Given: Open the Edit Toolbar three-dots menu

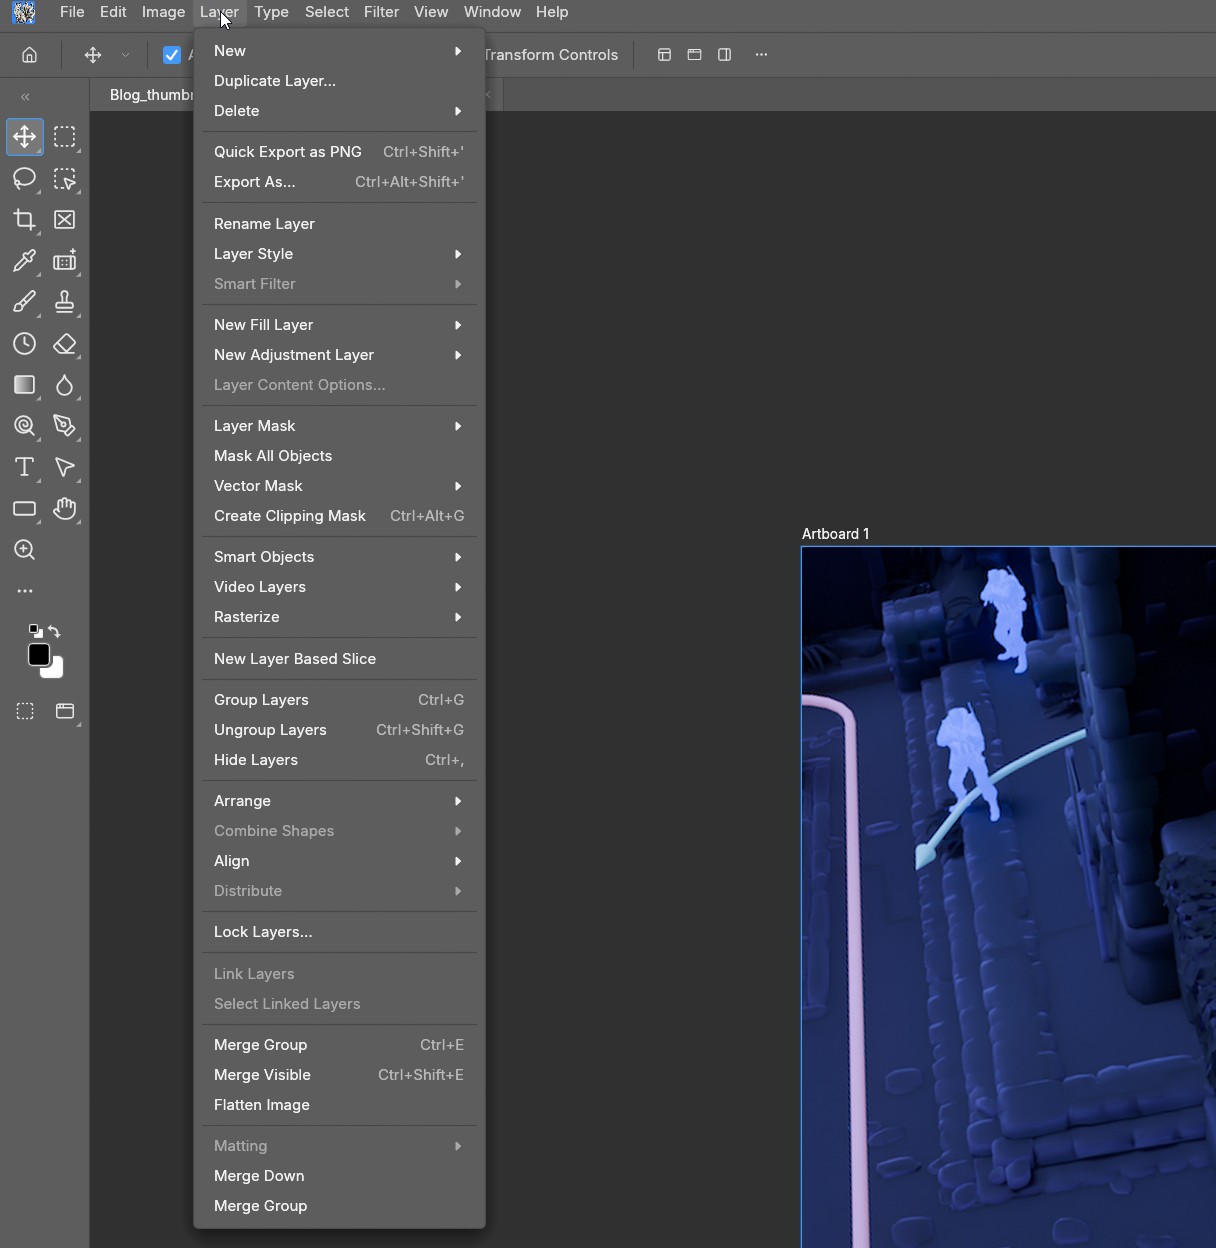Looking at the screenshot, I should 25,591.
